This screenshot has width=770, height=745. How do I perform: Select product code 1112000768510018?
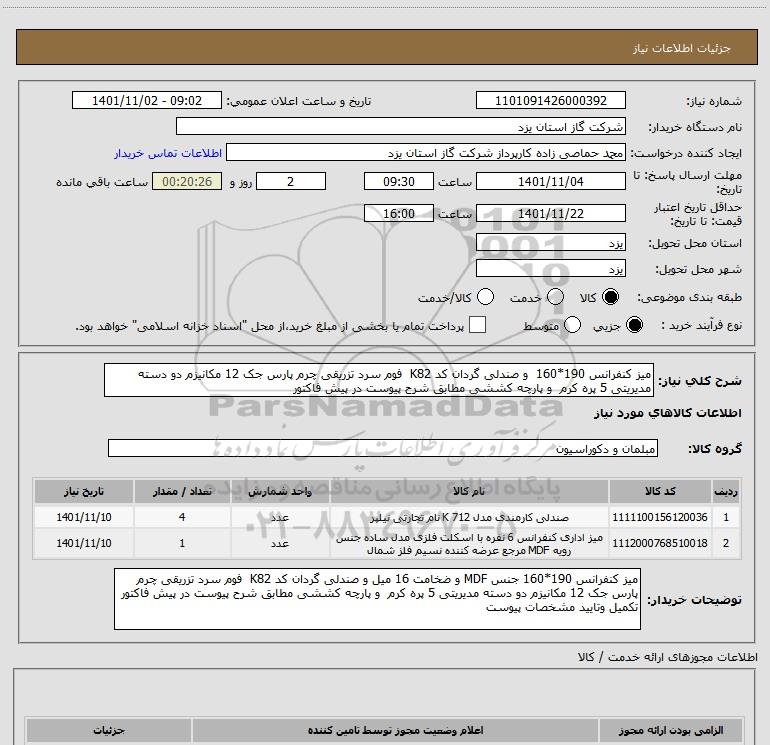[660, 543]
